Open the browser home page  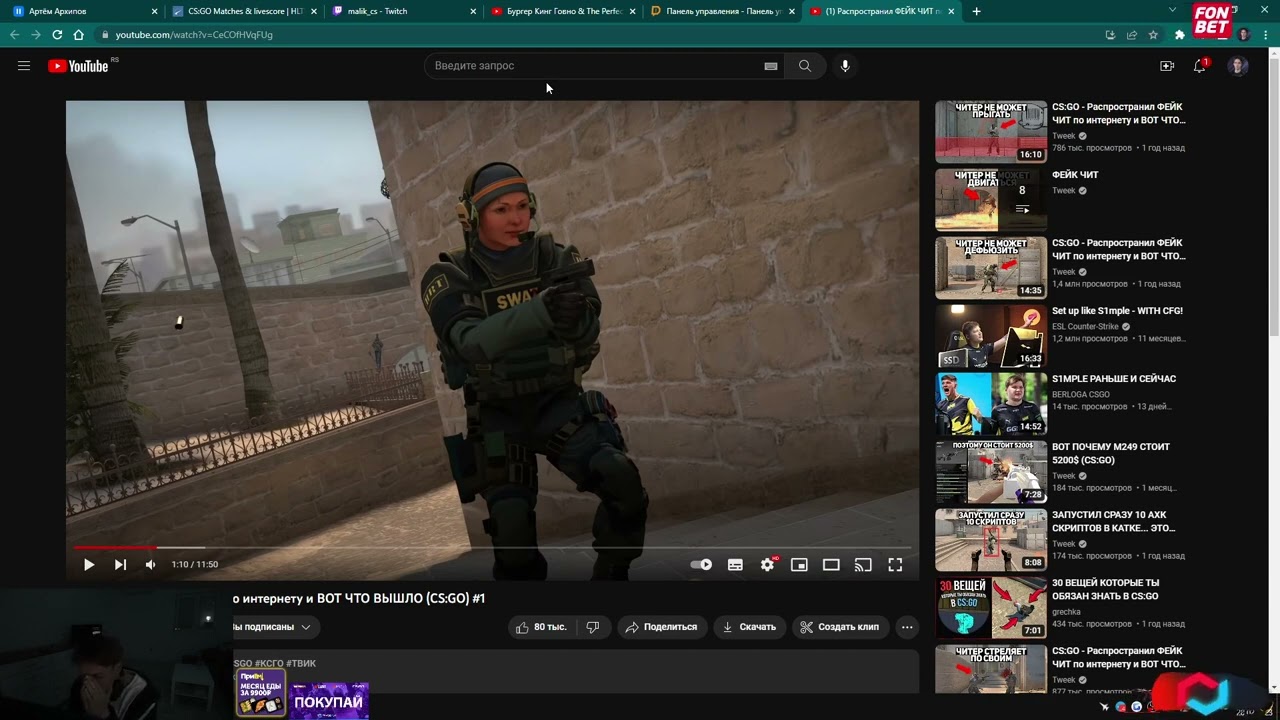(78, 34)
